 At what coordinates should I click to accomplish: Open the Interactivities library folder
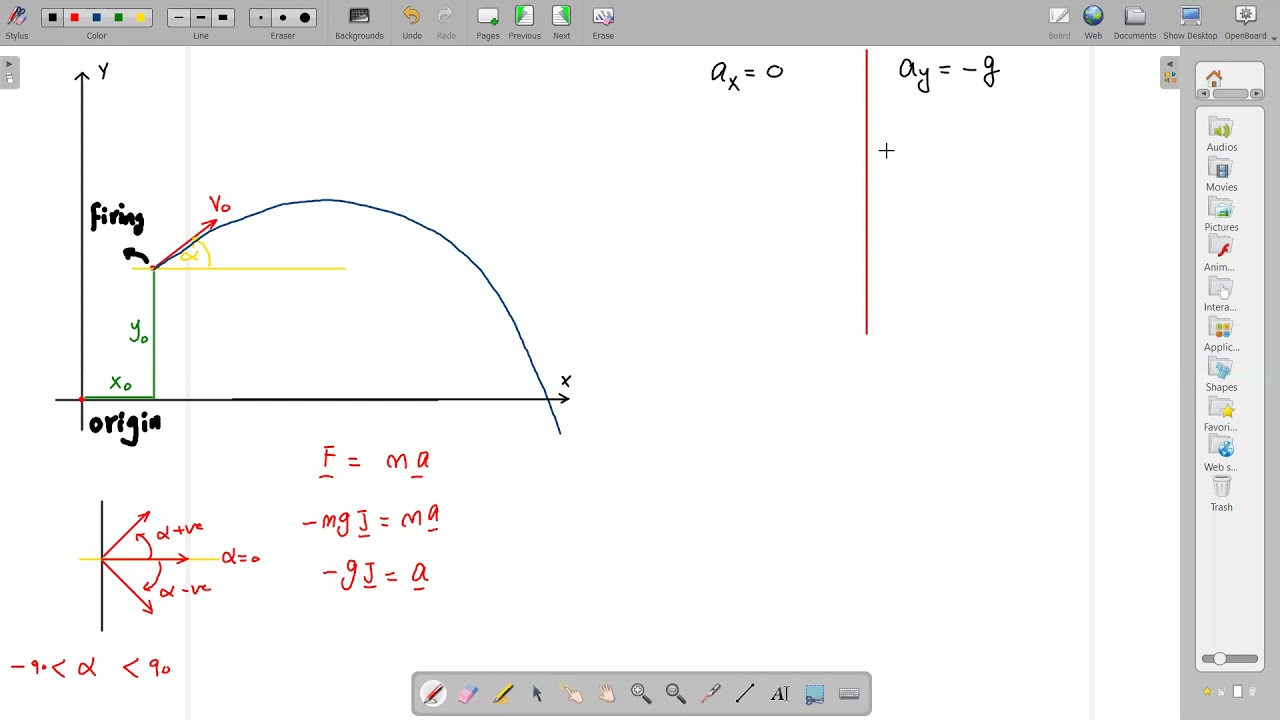[1221, 295]
